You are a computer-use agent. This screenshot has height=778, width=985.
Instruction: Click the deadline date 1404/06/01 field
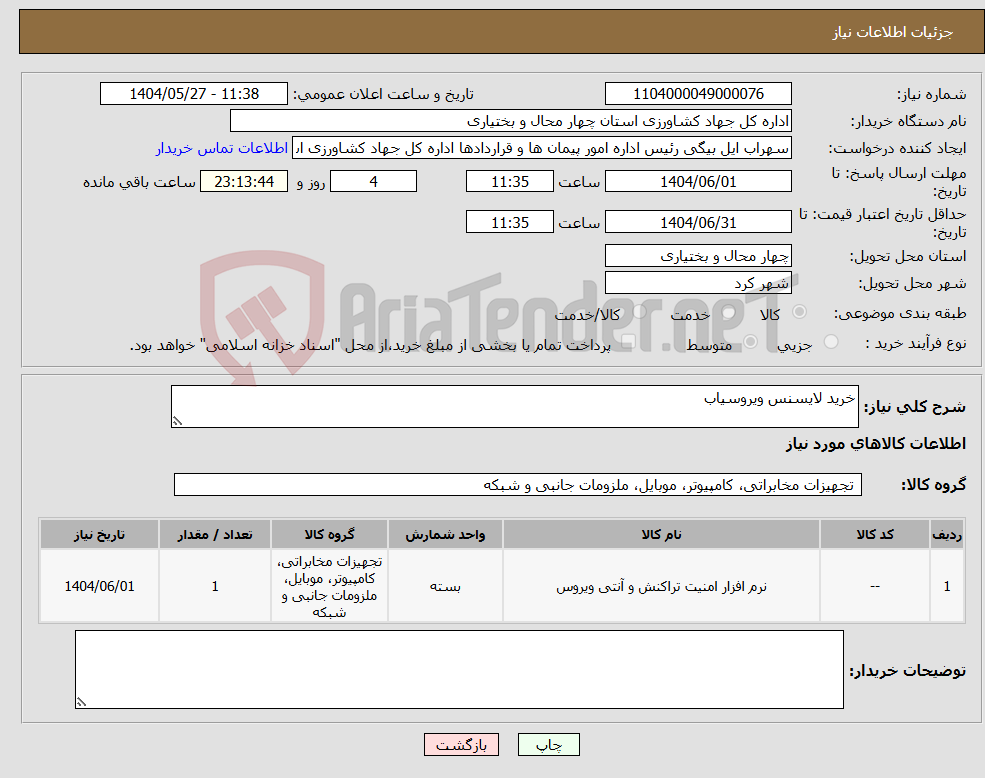coord(698,181)
